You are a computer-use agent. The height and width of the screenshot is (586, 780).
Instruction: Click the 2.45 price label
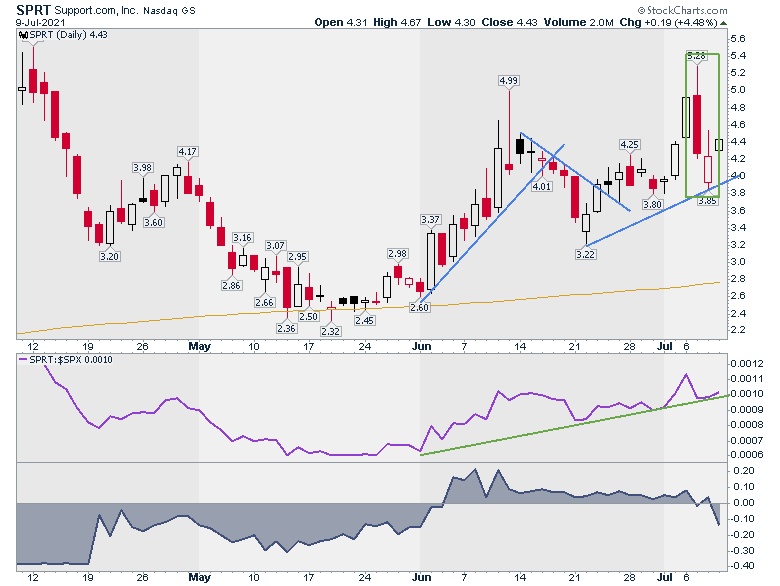coord(364,320)
